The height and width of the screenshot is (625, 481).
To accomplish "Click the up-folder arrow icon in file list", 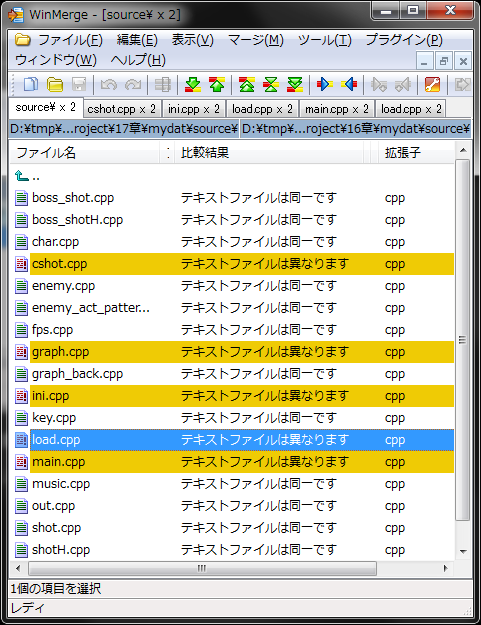I will coord(21,175).
